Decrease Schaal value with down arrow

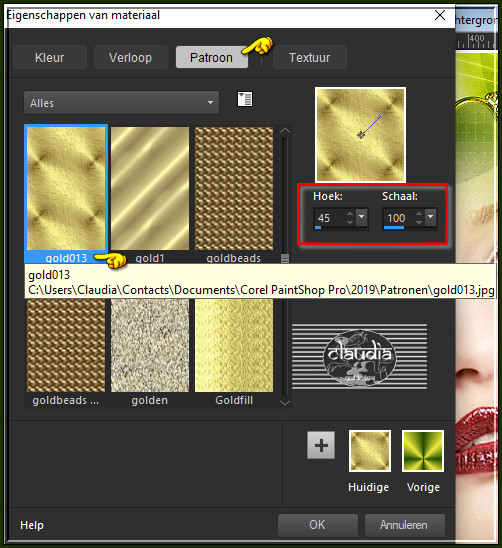pos(419,222)
